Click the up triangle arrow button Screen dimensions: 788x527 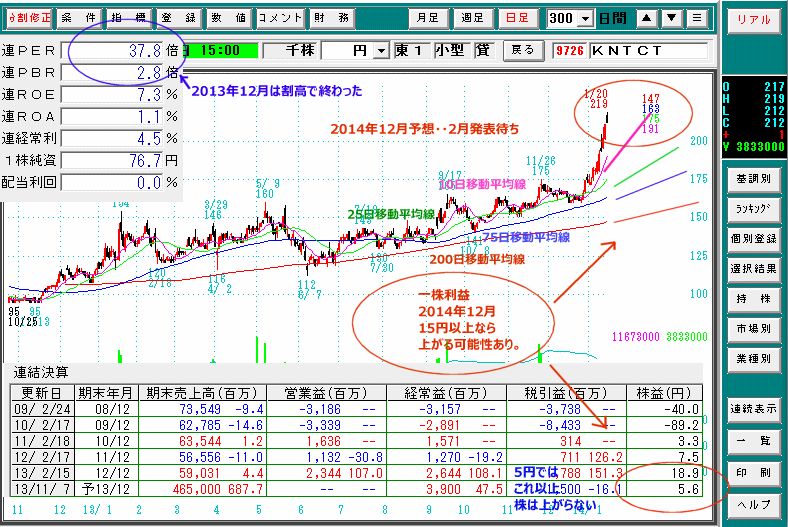tap(647, 19)
